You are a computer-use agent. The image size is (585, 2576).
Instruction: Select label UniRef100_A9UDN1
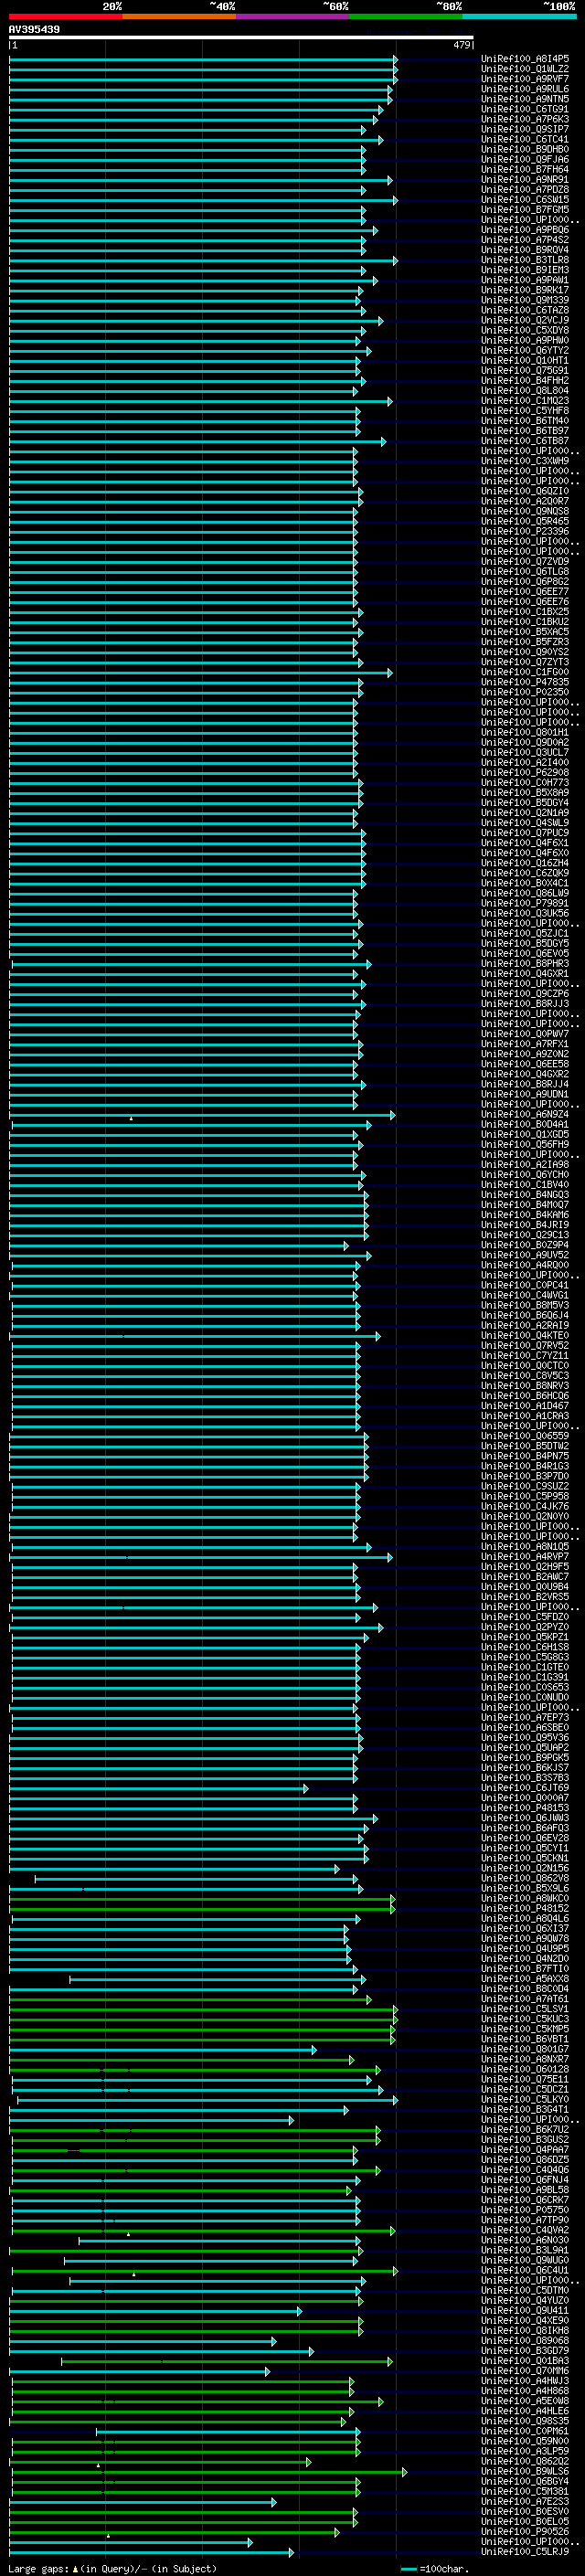pyautogui.click(x=525, y=1094)
